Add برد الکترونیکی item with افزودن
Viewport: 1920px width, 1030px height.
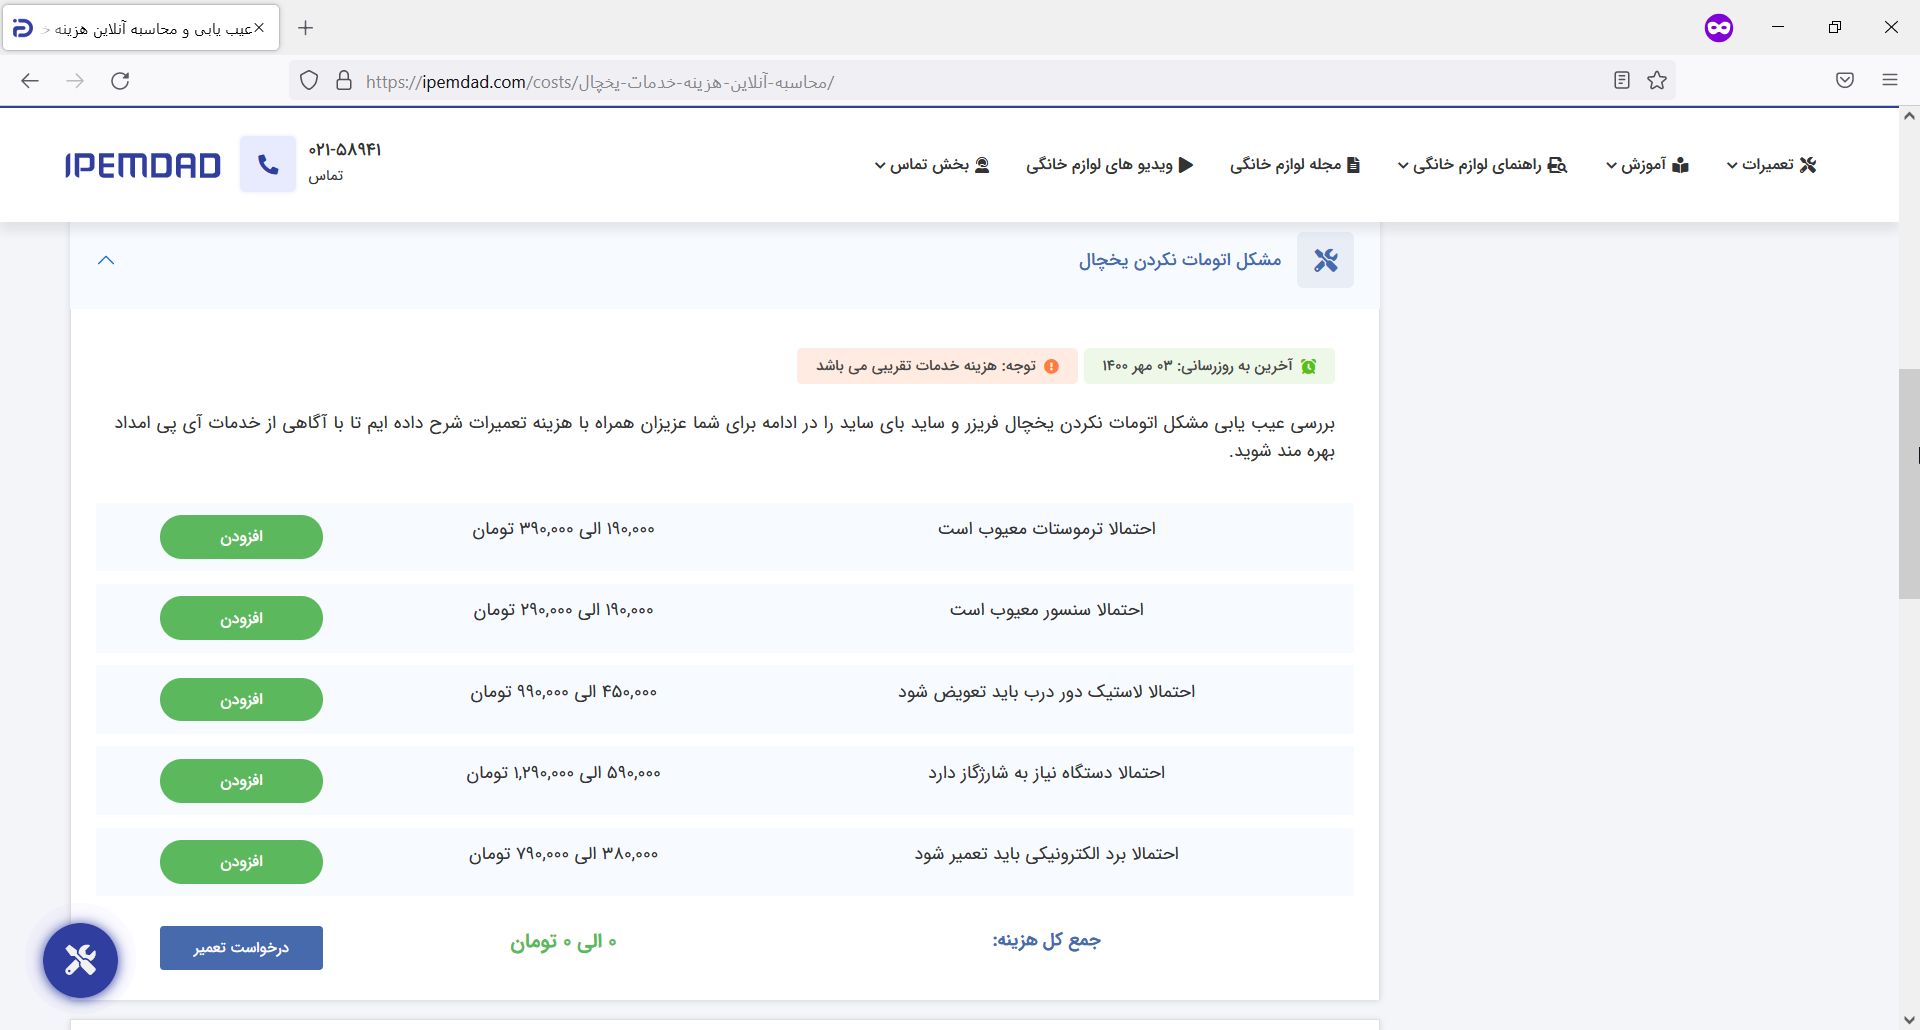[241, 862]
